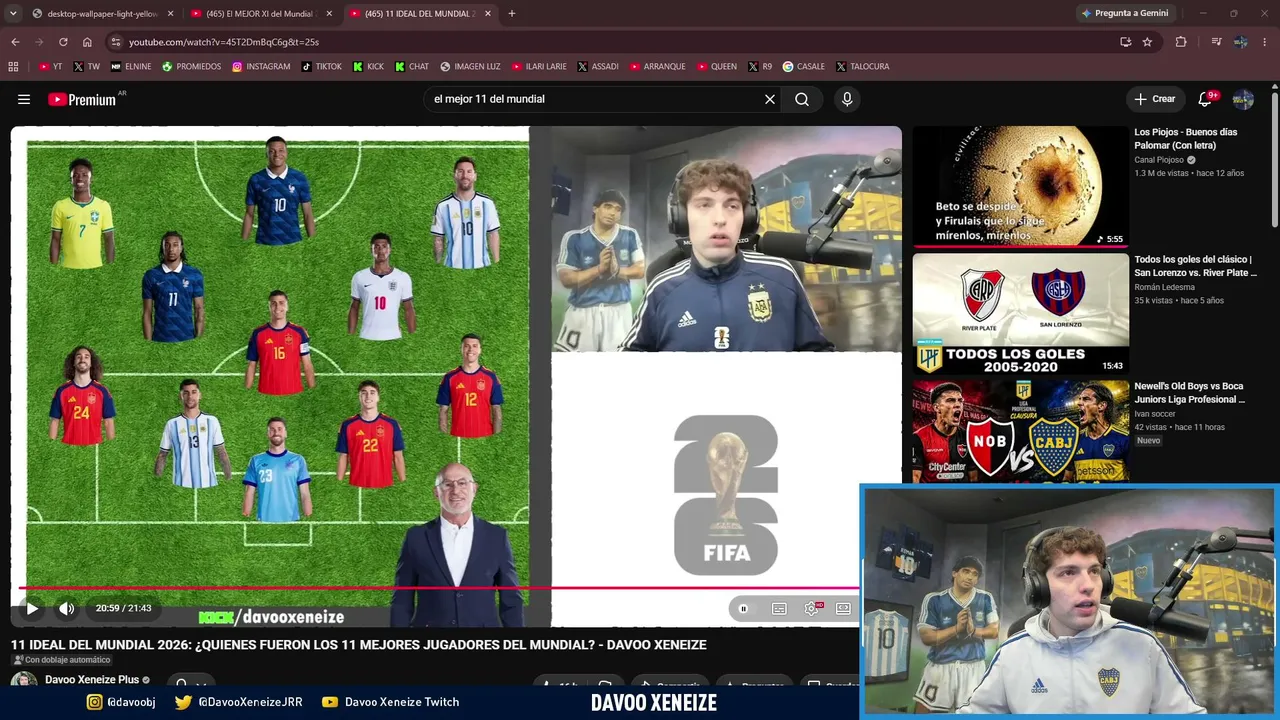
Task: Open the CHAT bookmark
Action: point(412,67)
